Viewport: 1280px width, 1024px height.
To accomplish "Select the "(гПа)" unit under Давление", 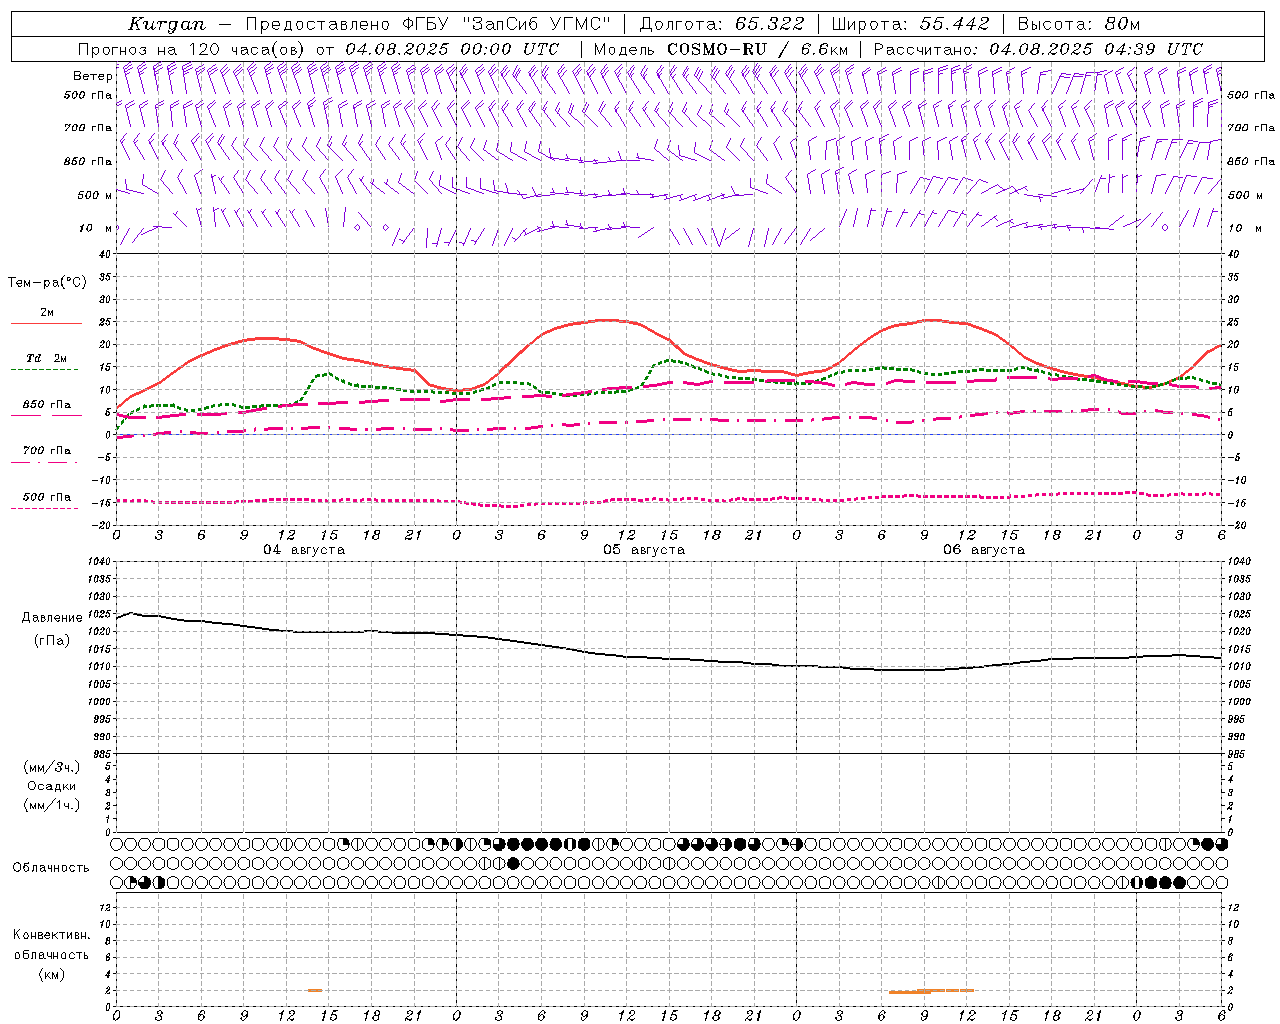I will [52, 641].
